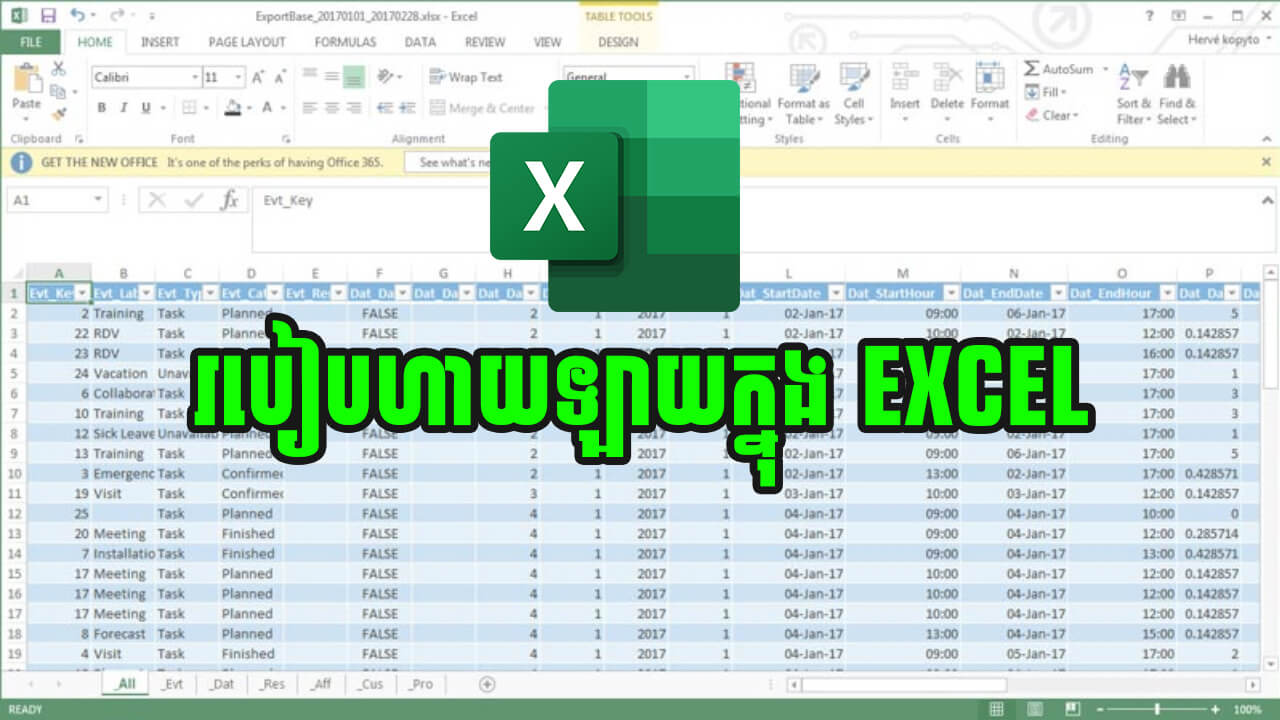Screen dimensions: 1280x720
Task: Open the Fill Color dropdown arrow
Action: pos(250,108)
